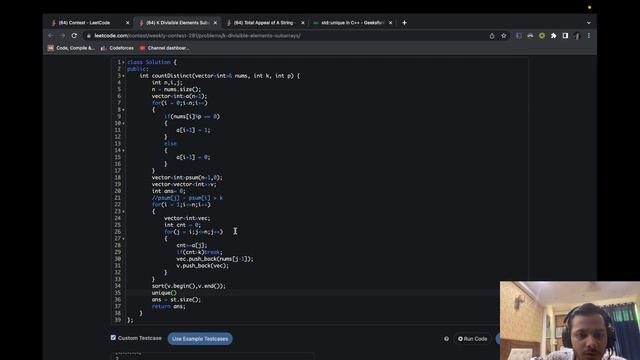Click the incognito-style extension icon
Image resolution: width=640 pixels, height=360 pixels.
(x=530, y=36)
